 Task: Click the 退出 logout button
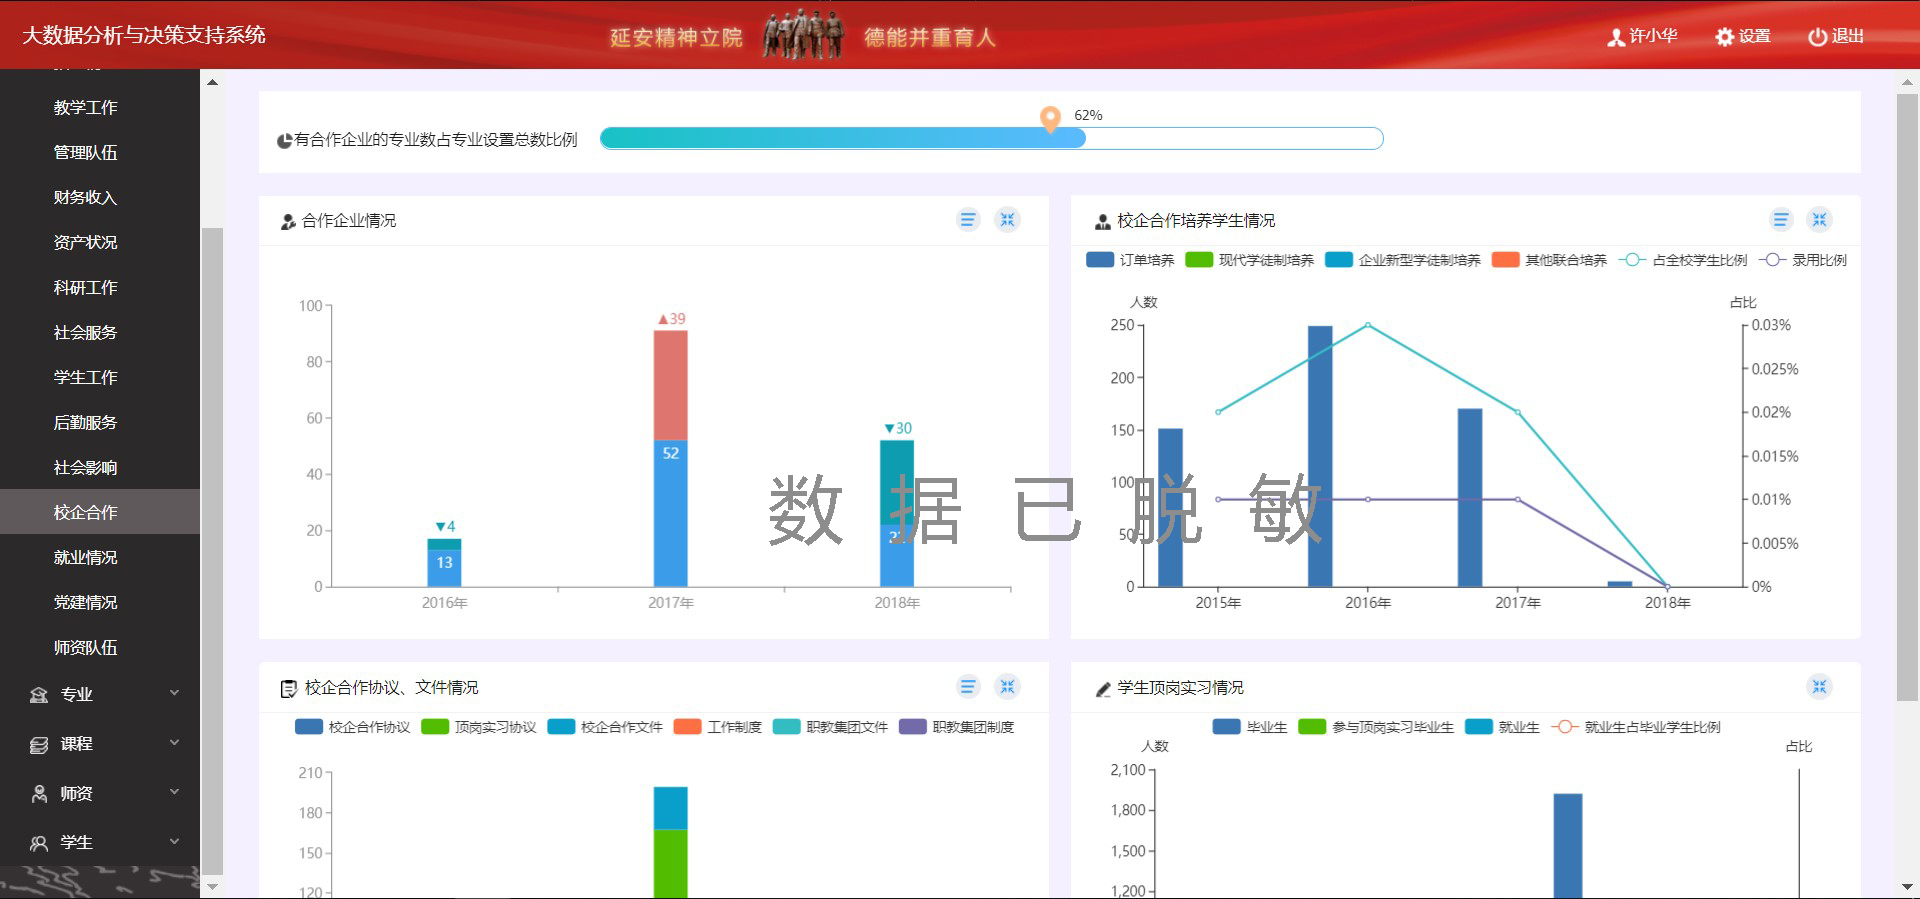(1836, 37)
